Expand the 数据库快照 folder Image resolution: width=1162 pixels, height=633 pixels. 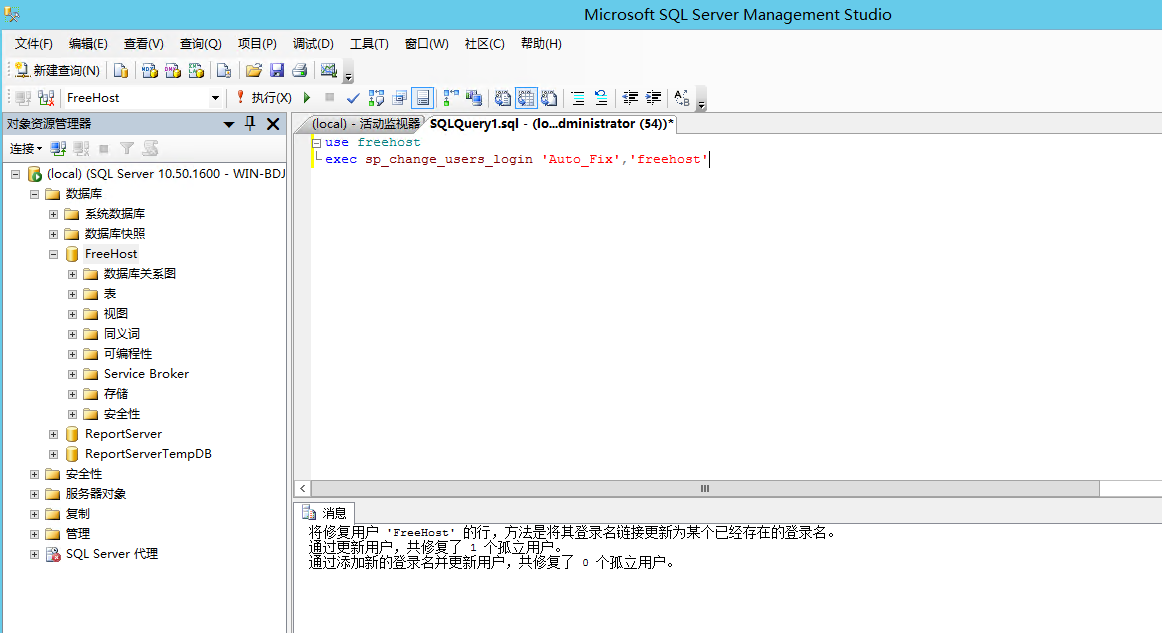coord(53,234)
